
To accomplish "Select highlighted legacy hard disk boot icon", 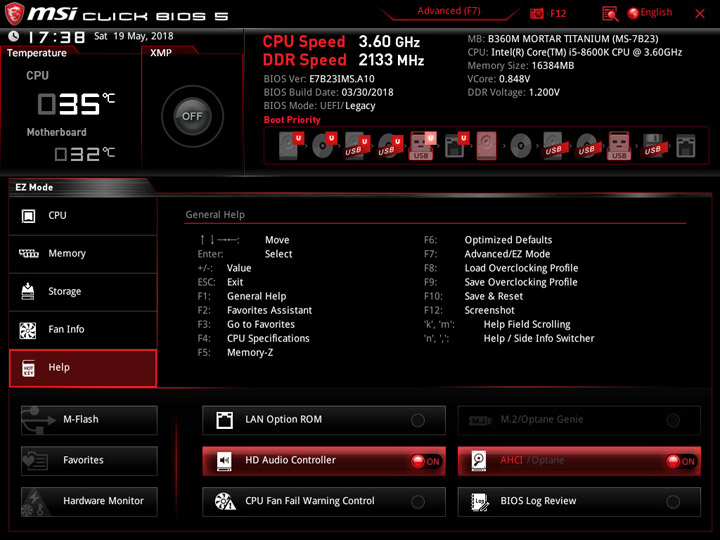I will [487, 146].
